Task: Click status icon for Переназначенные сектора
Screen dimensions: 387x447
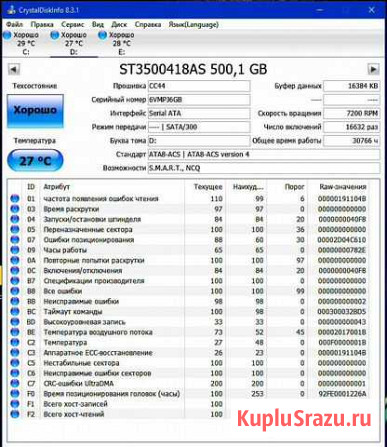Action: (15, 230)
